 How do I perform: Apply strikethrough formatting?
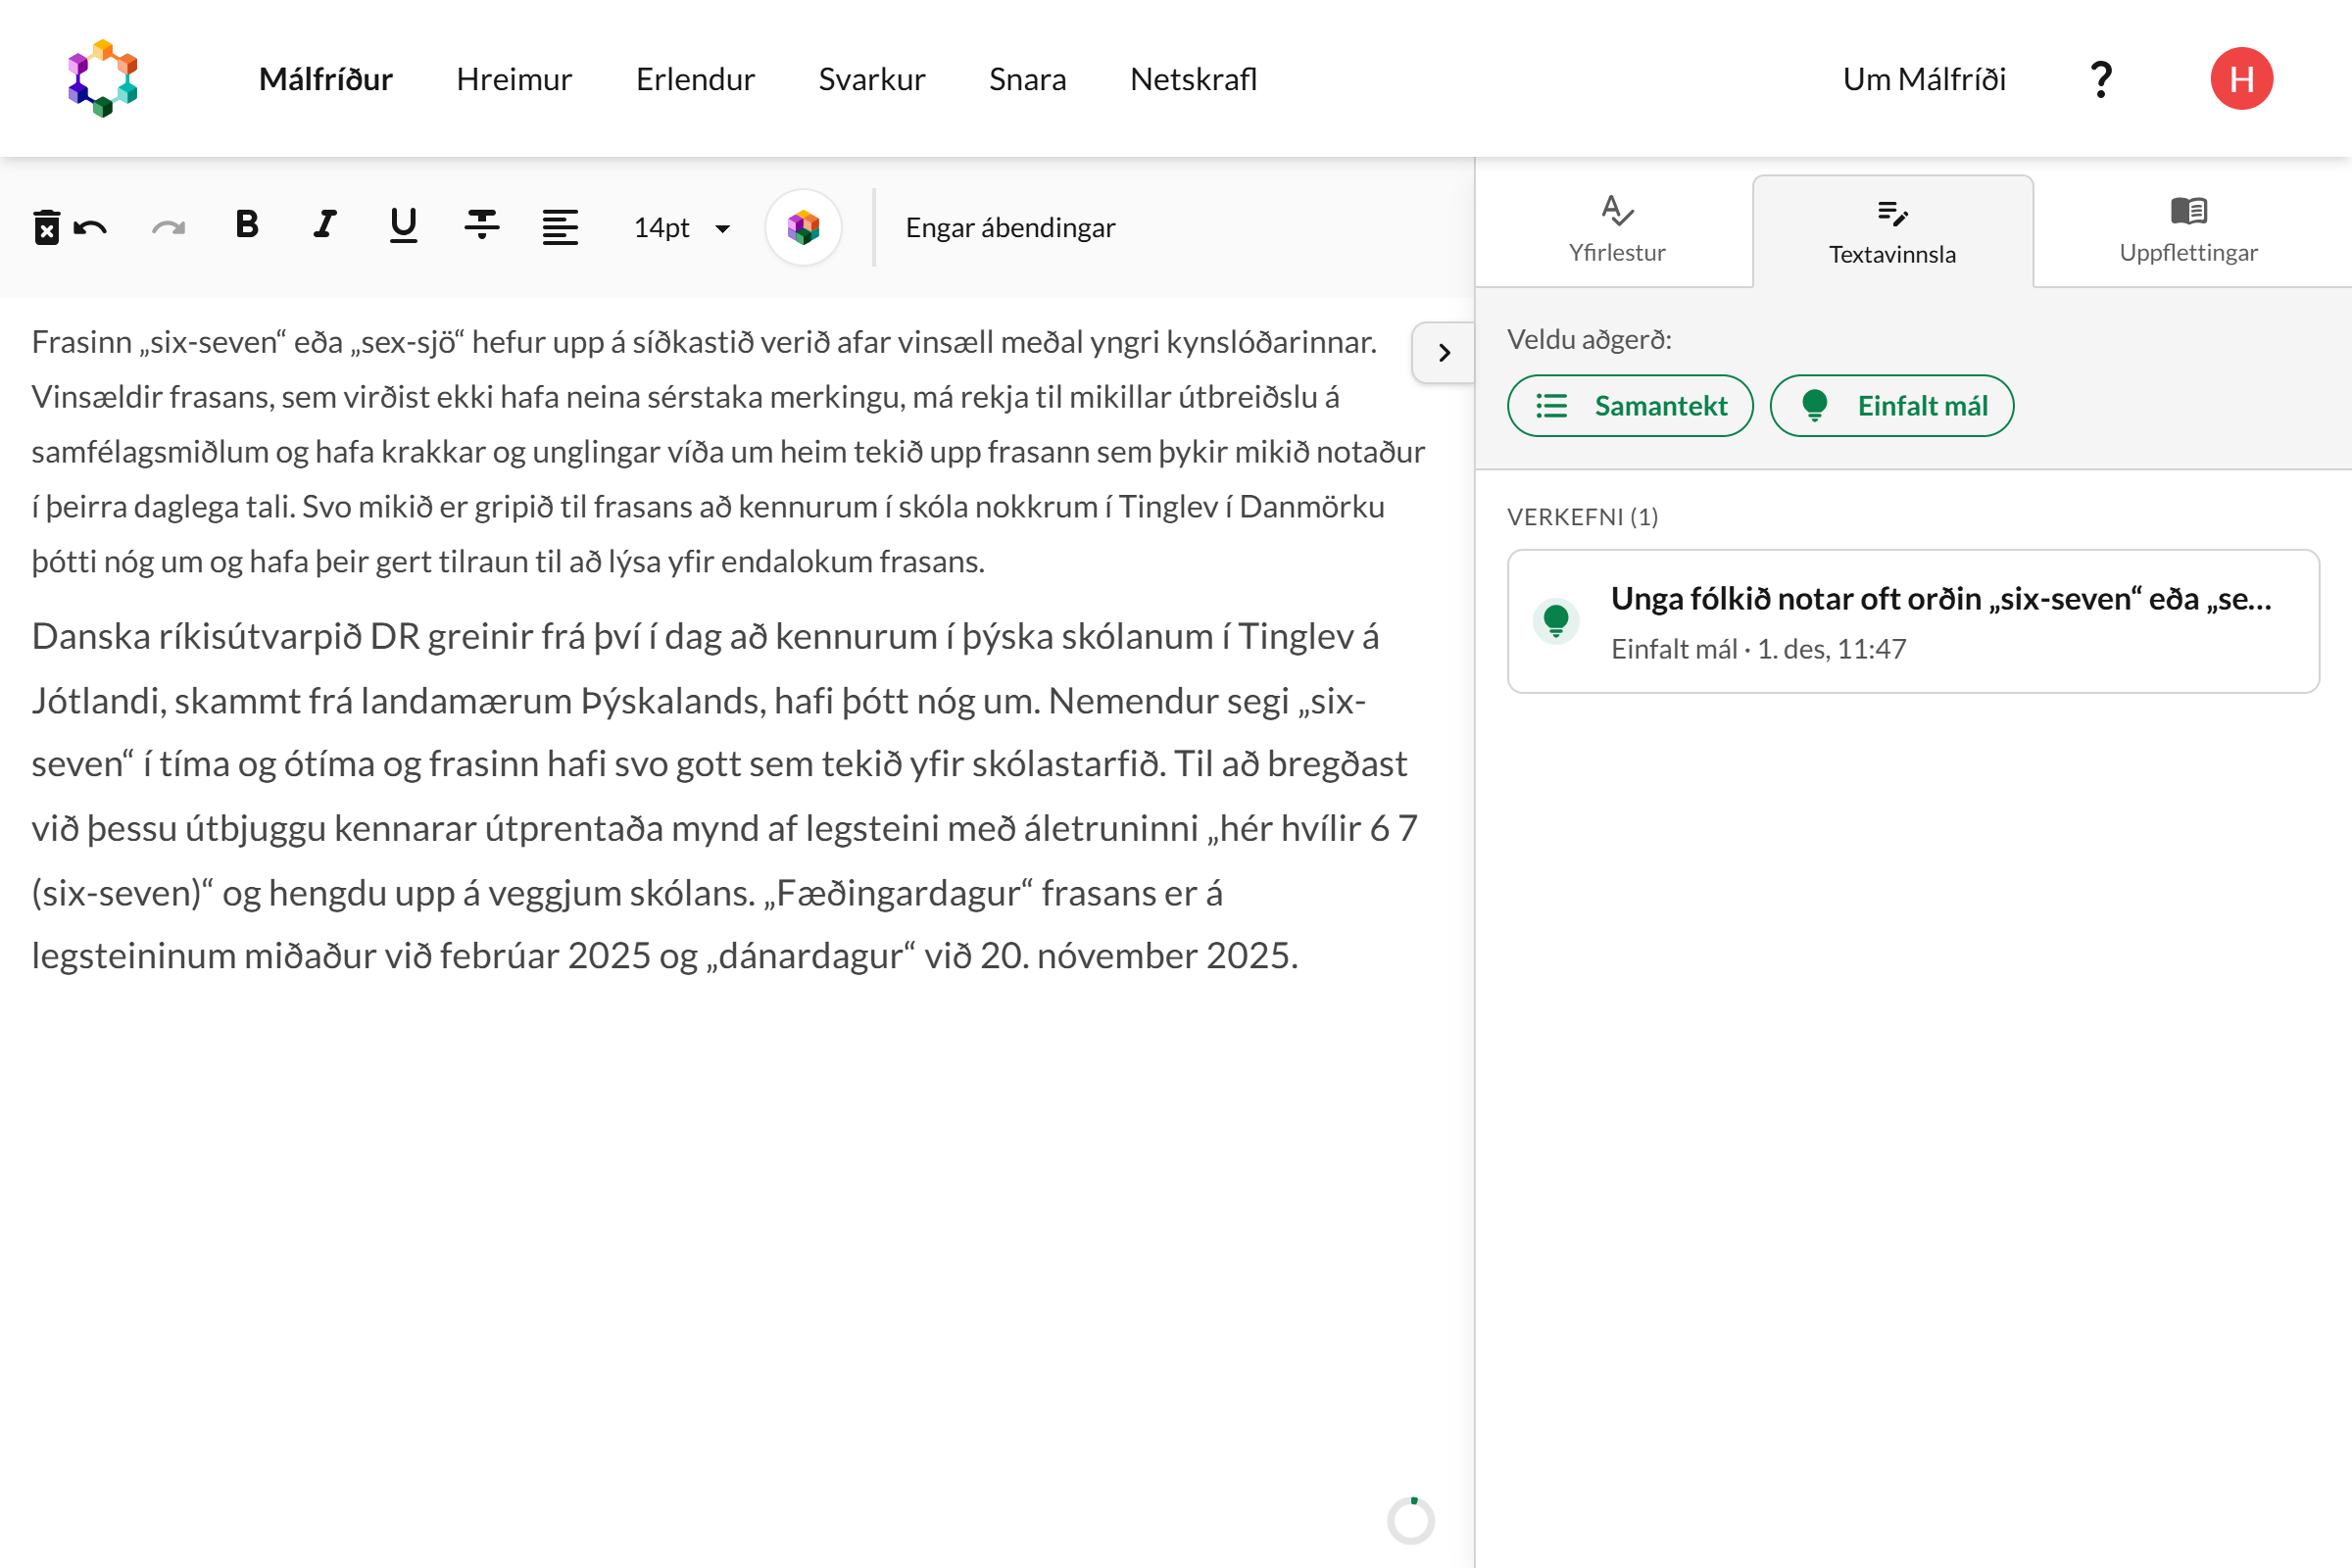(x=482, y=226)
